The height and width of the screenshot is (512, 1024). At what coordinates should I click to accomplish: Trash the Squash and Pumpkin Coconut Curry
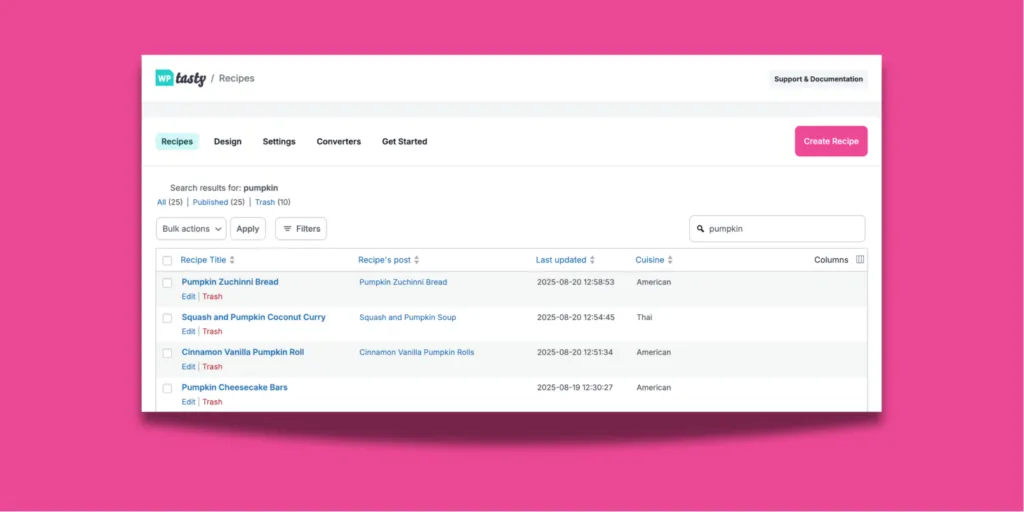point(212,332)
